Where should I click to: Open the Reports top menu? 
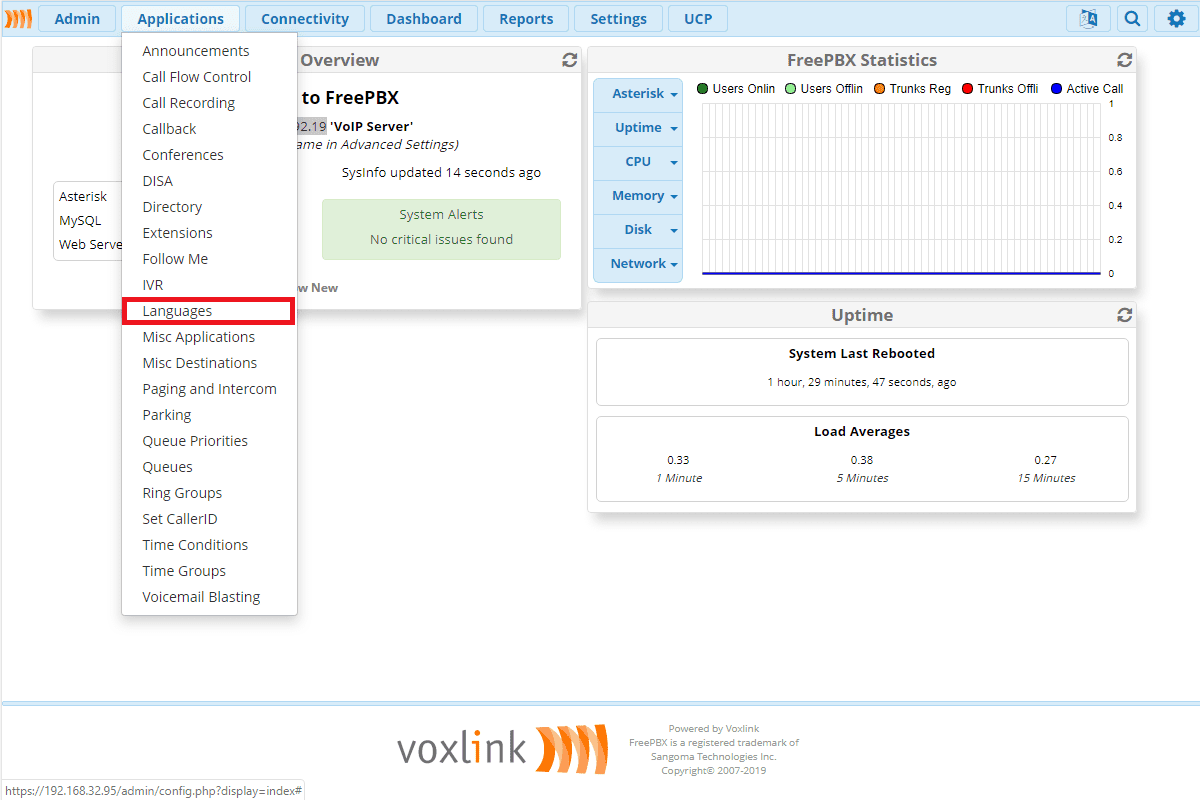coord(526,18)
